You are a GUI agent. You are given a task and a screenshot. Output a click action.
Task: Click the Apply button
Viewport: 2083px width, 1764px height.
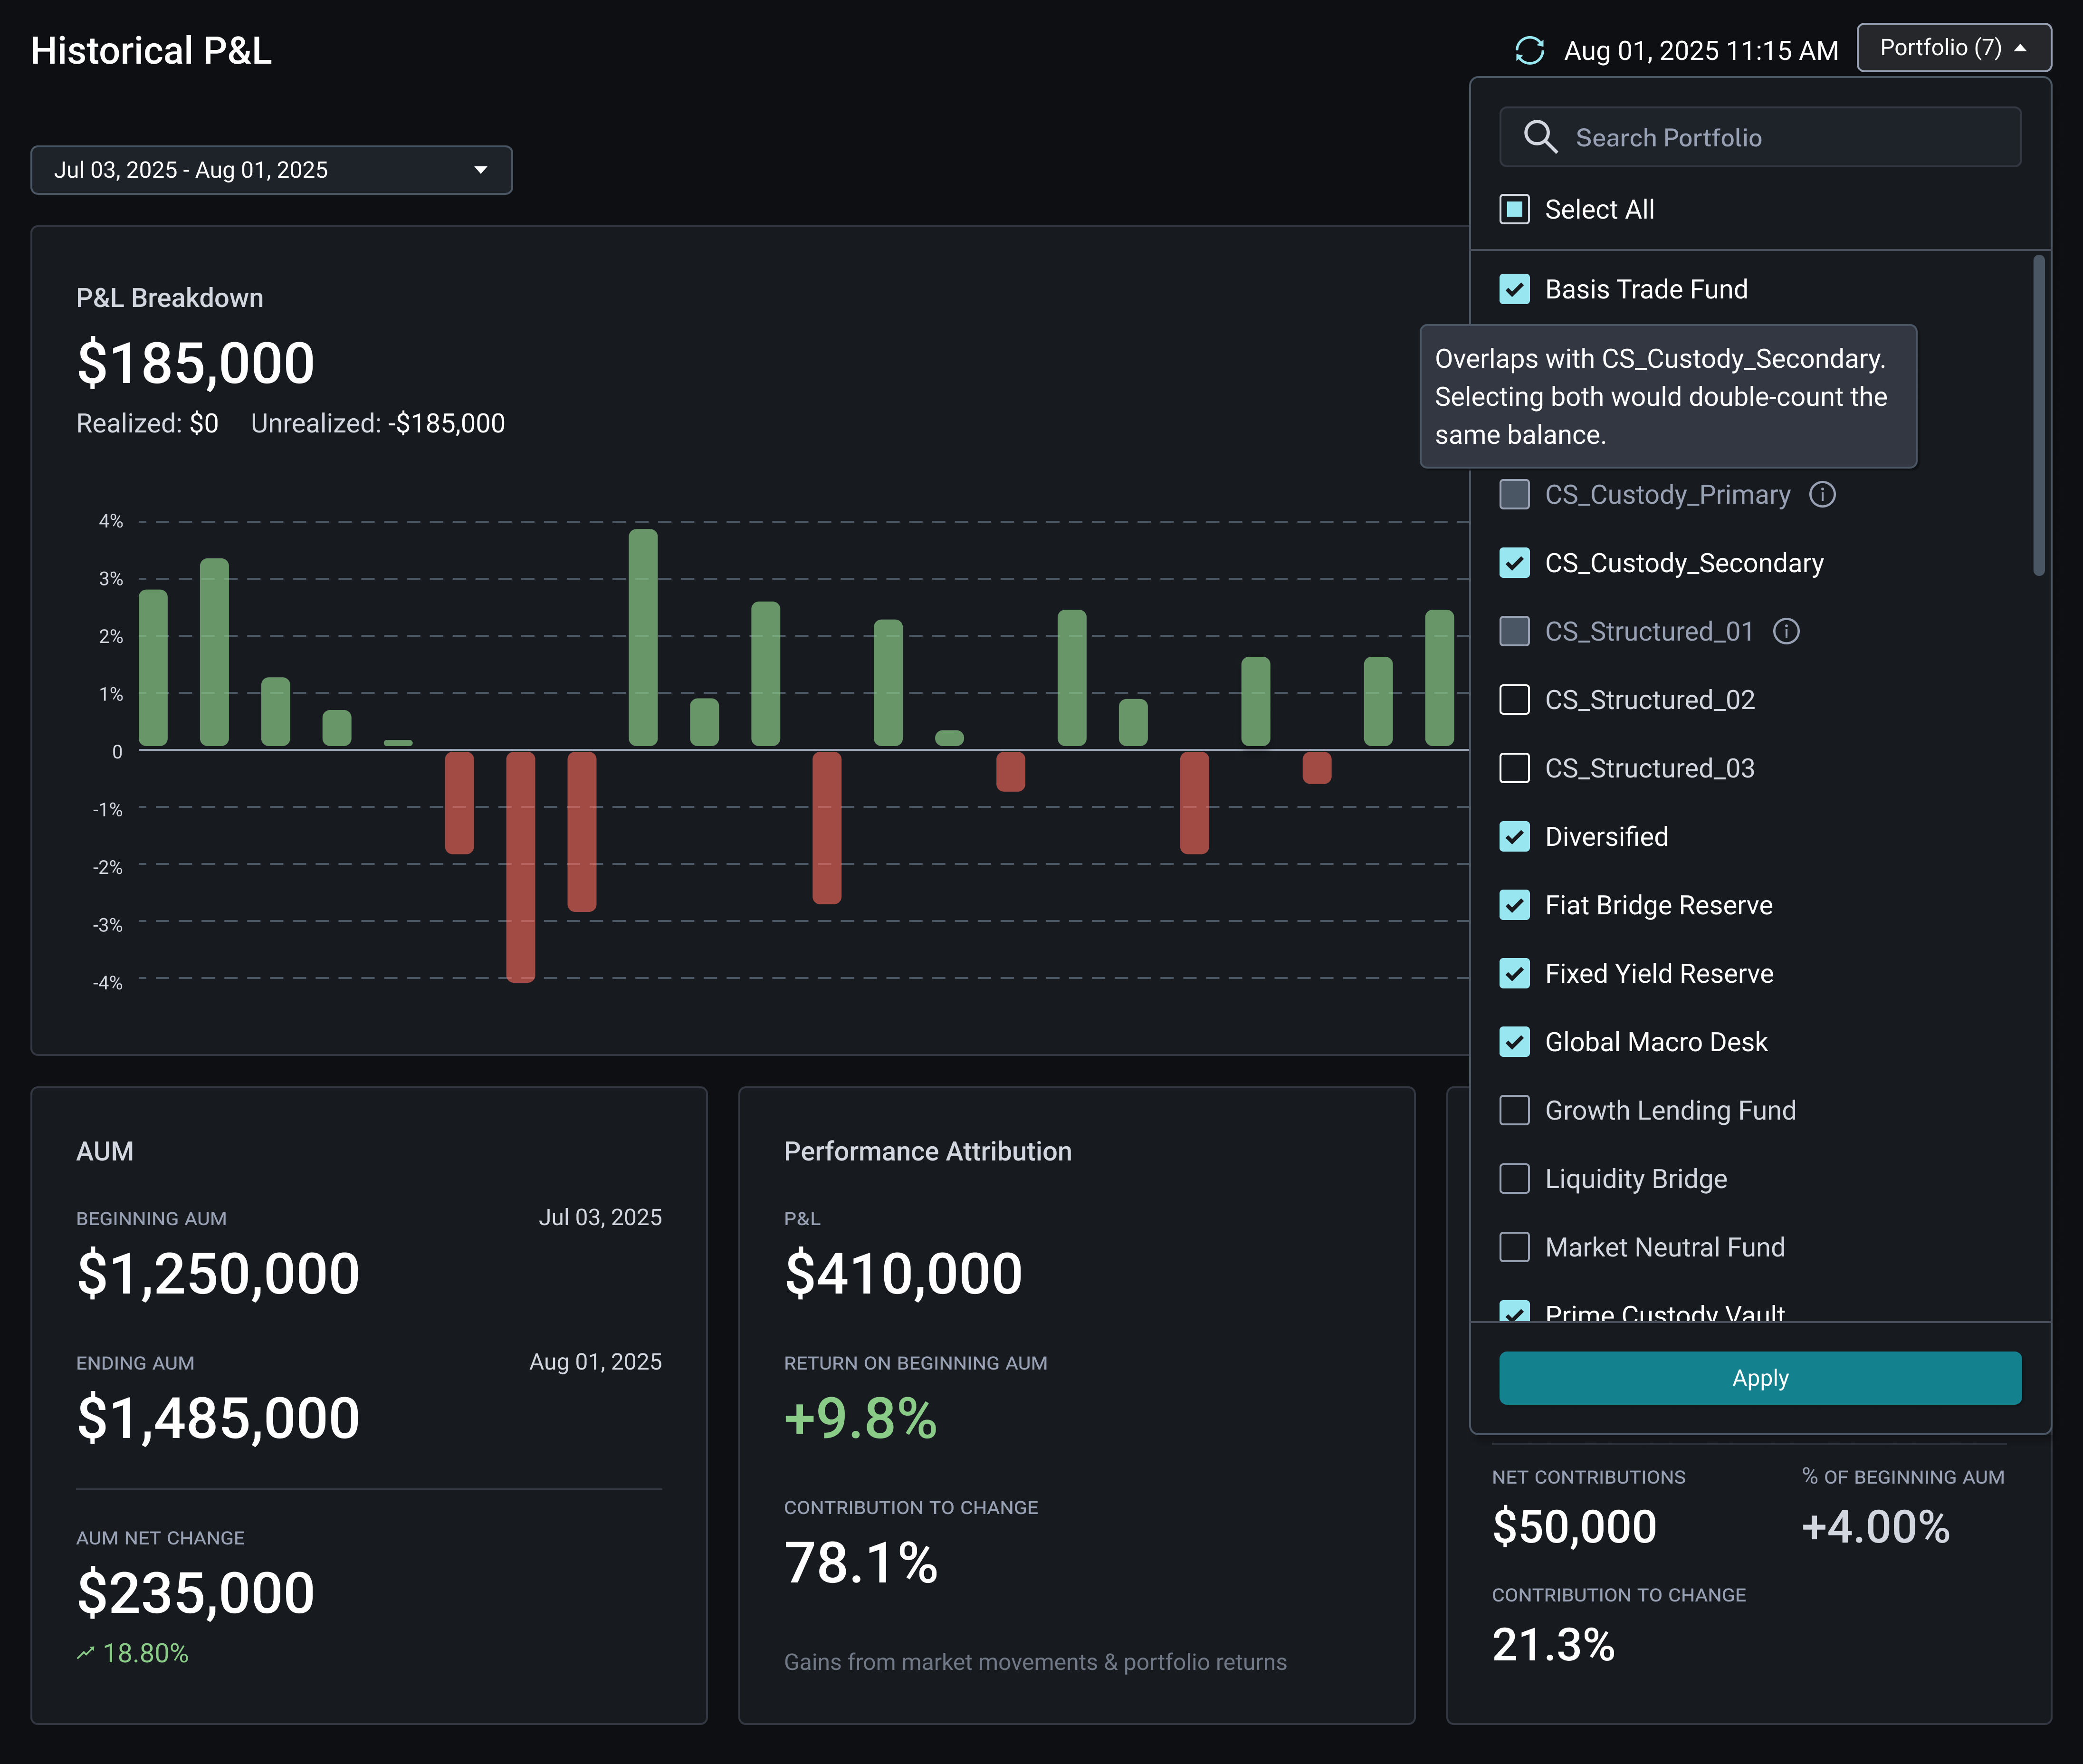[x=1760, y=1378]
